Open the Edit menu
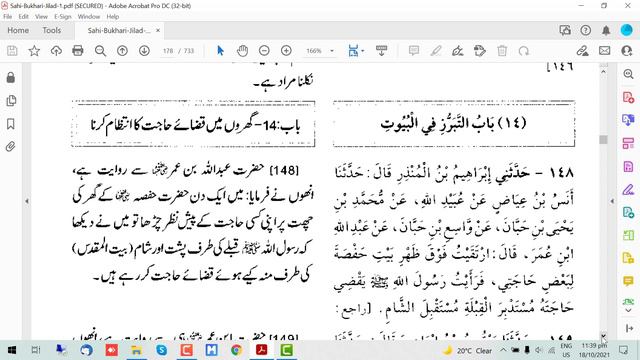Image resolution: width=640 pixels, height=360 pixels. pos(24,17)
